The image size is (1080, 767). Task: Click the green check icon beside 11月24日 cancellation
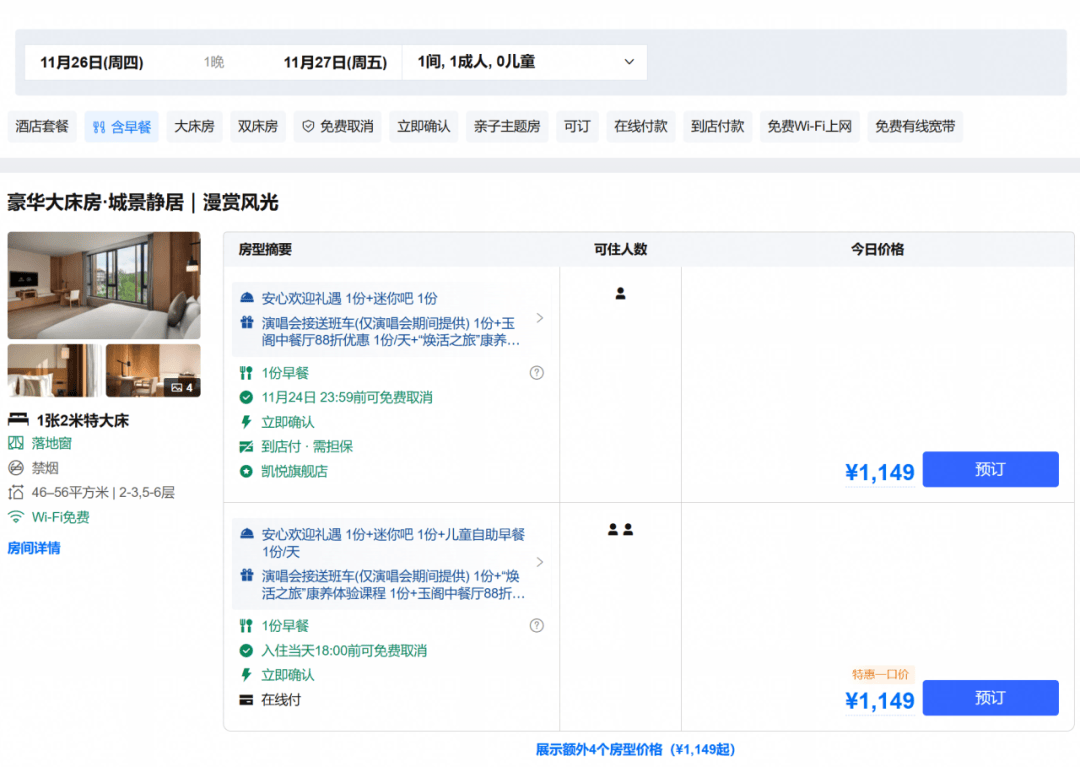coord(246,397)
